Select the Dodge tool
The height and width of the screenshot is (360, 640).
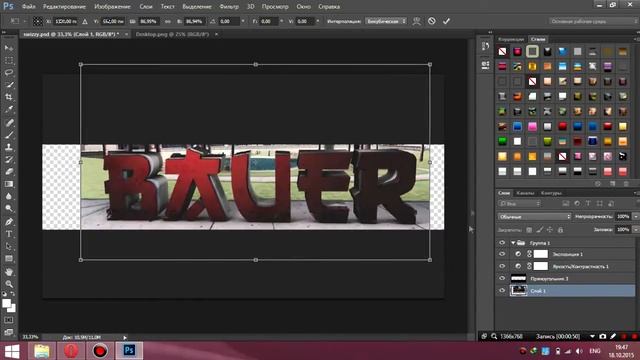[9, 209]
